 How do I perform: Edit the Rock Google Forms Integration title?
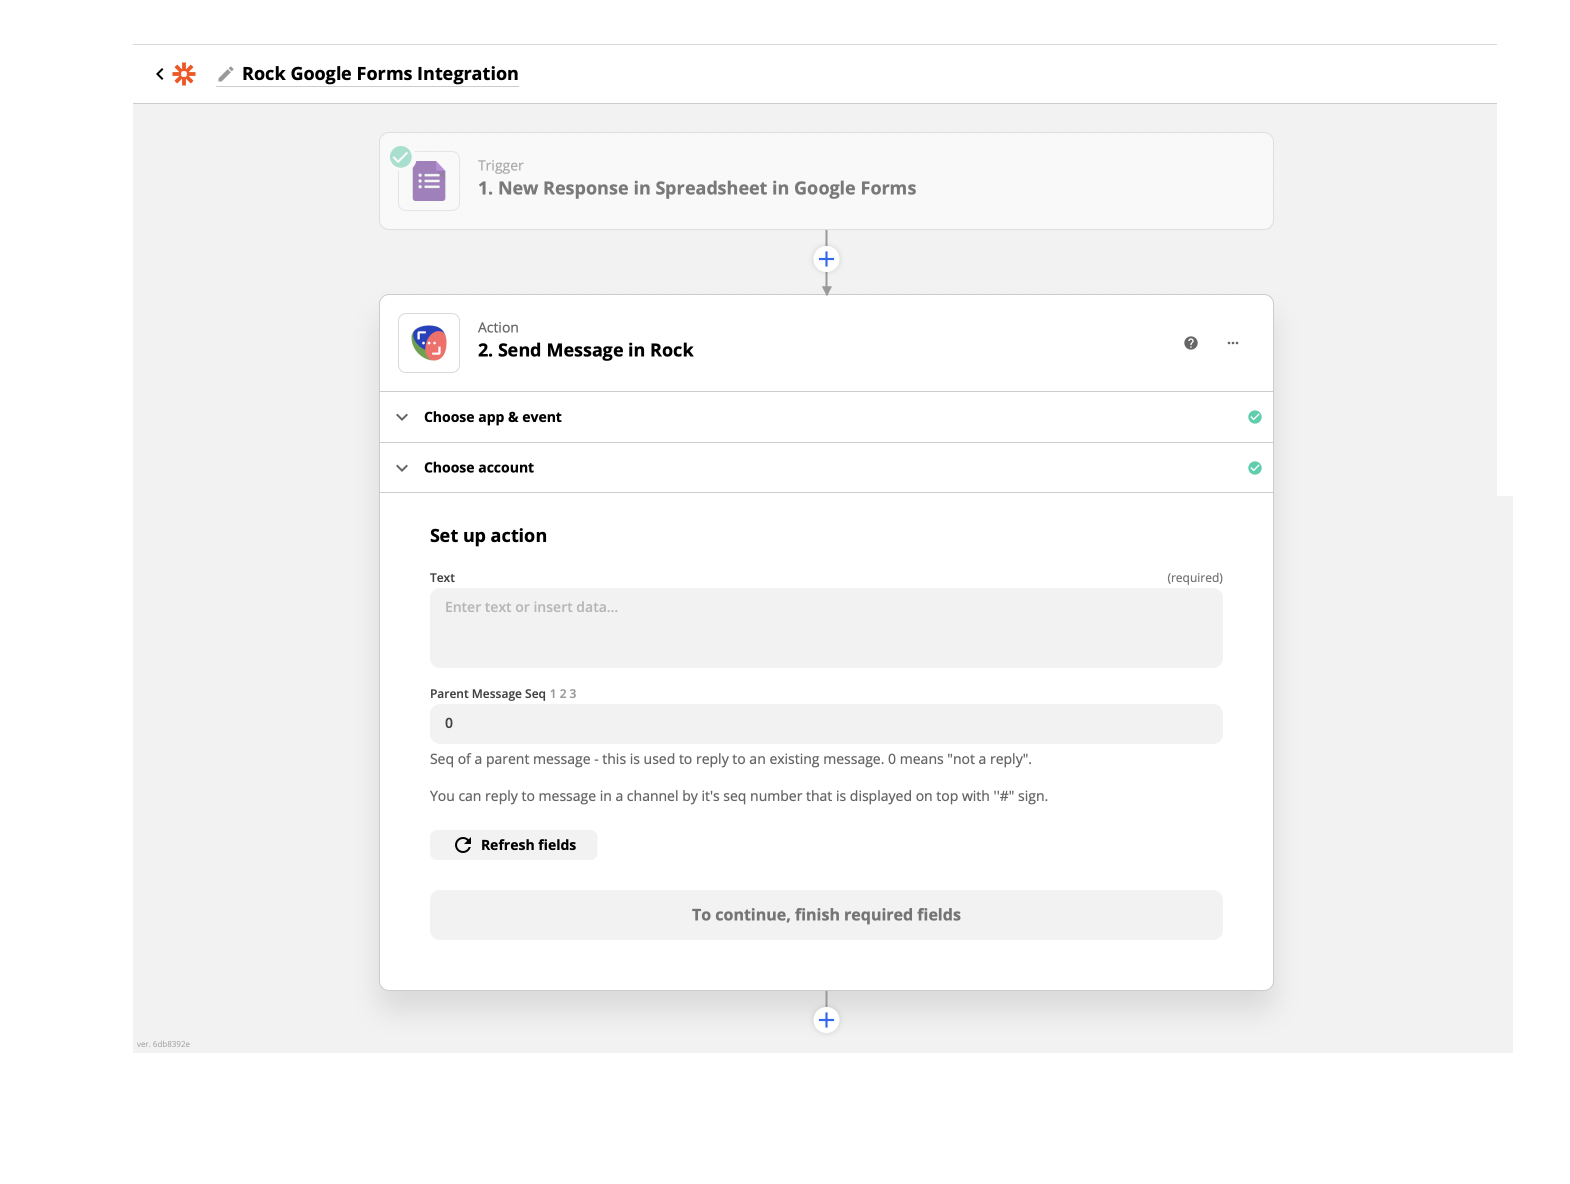(x=380, y=74)
